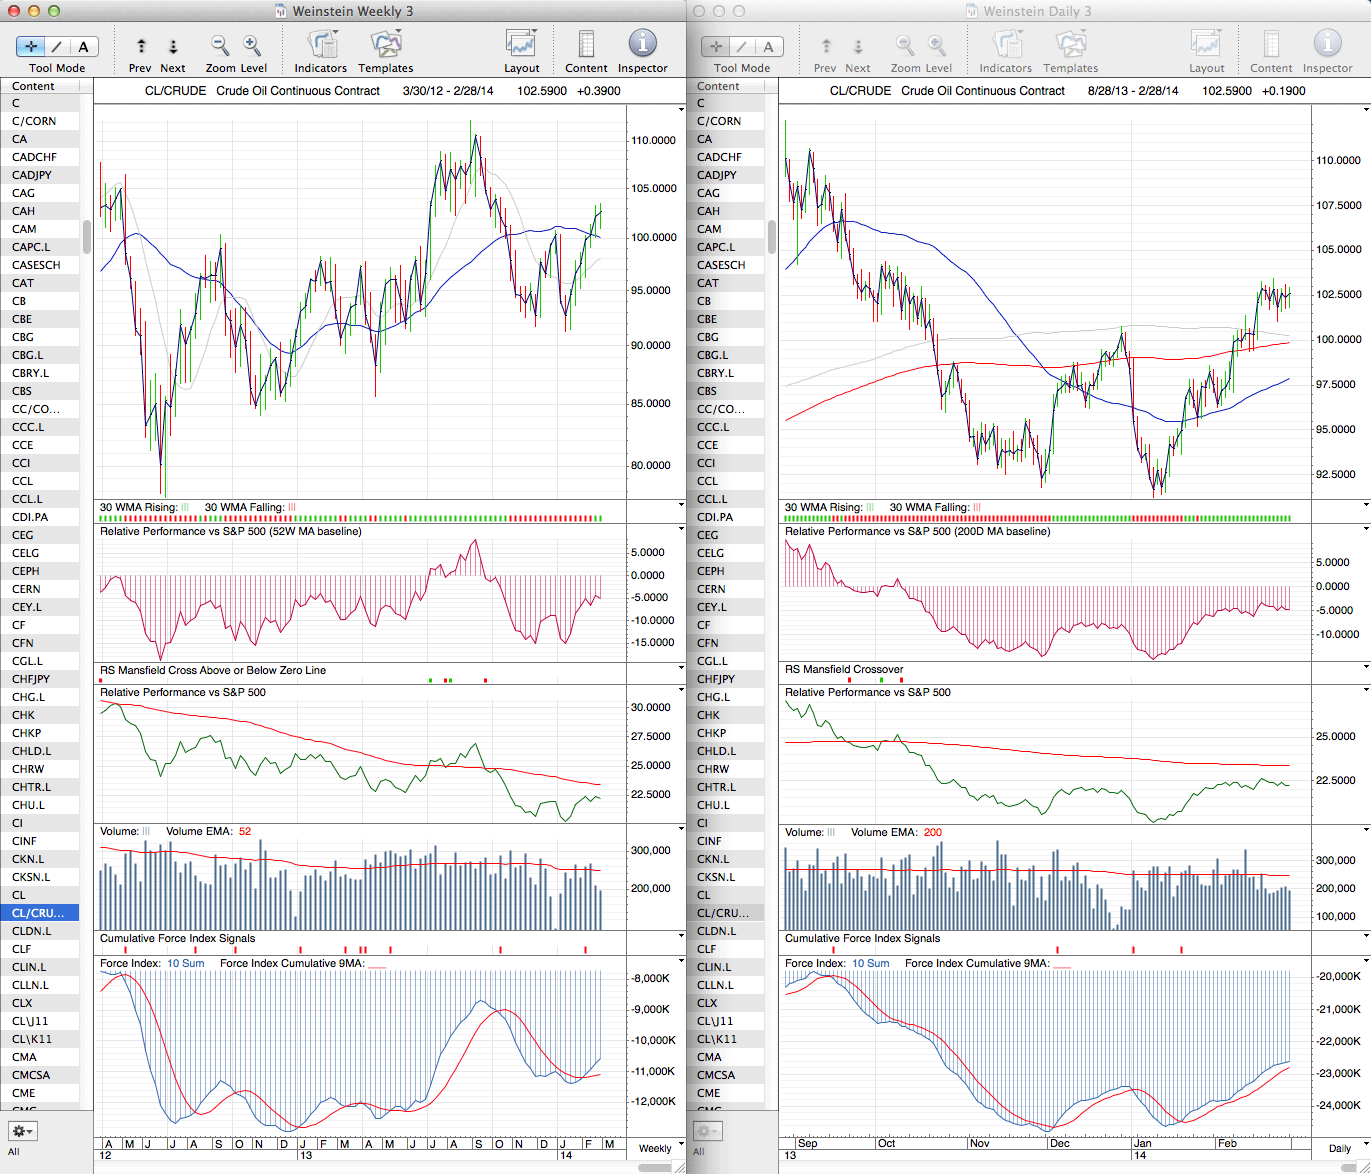Open the Layout menu in Weekly toolbar

521,46
